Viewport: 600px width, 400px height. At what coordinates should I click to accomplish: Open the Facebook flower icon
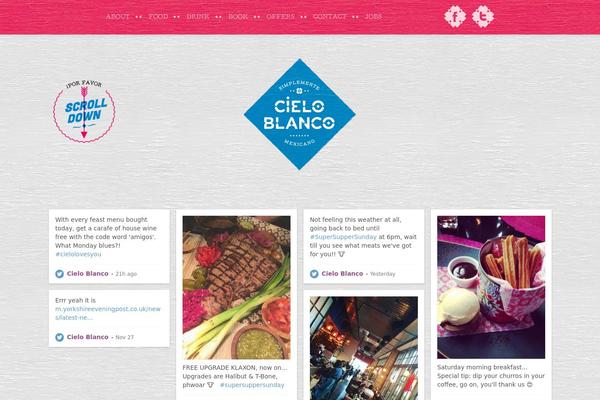(455, 16)
